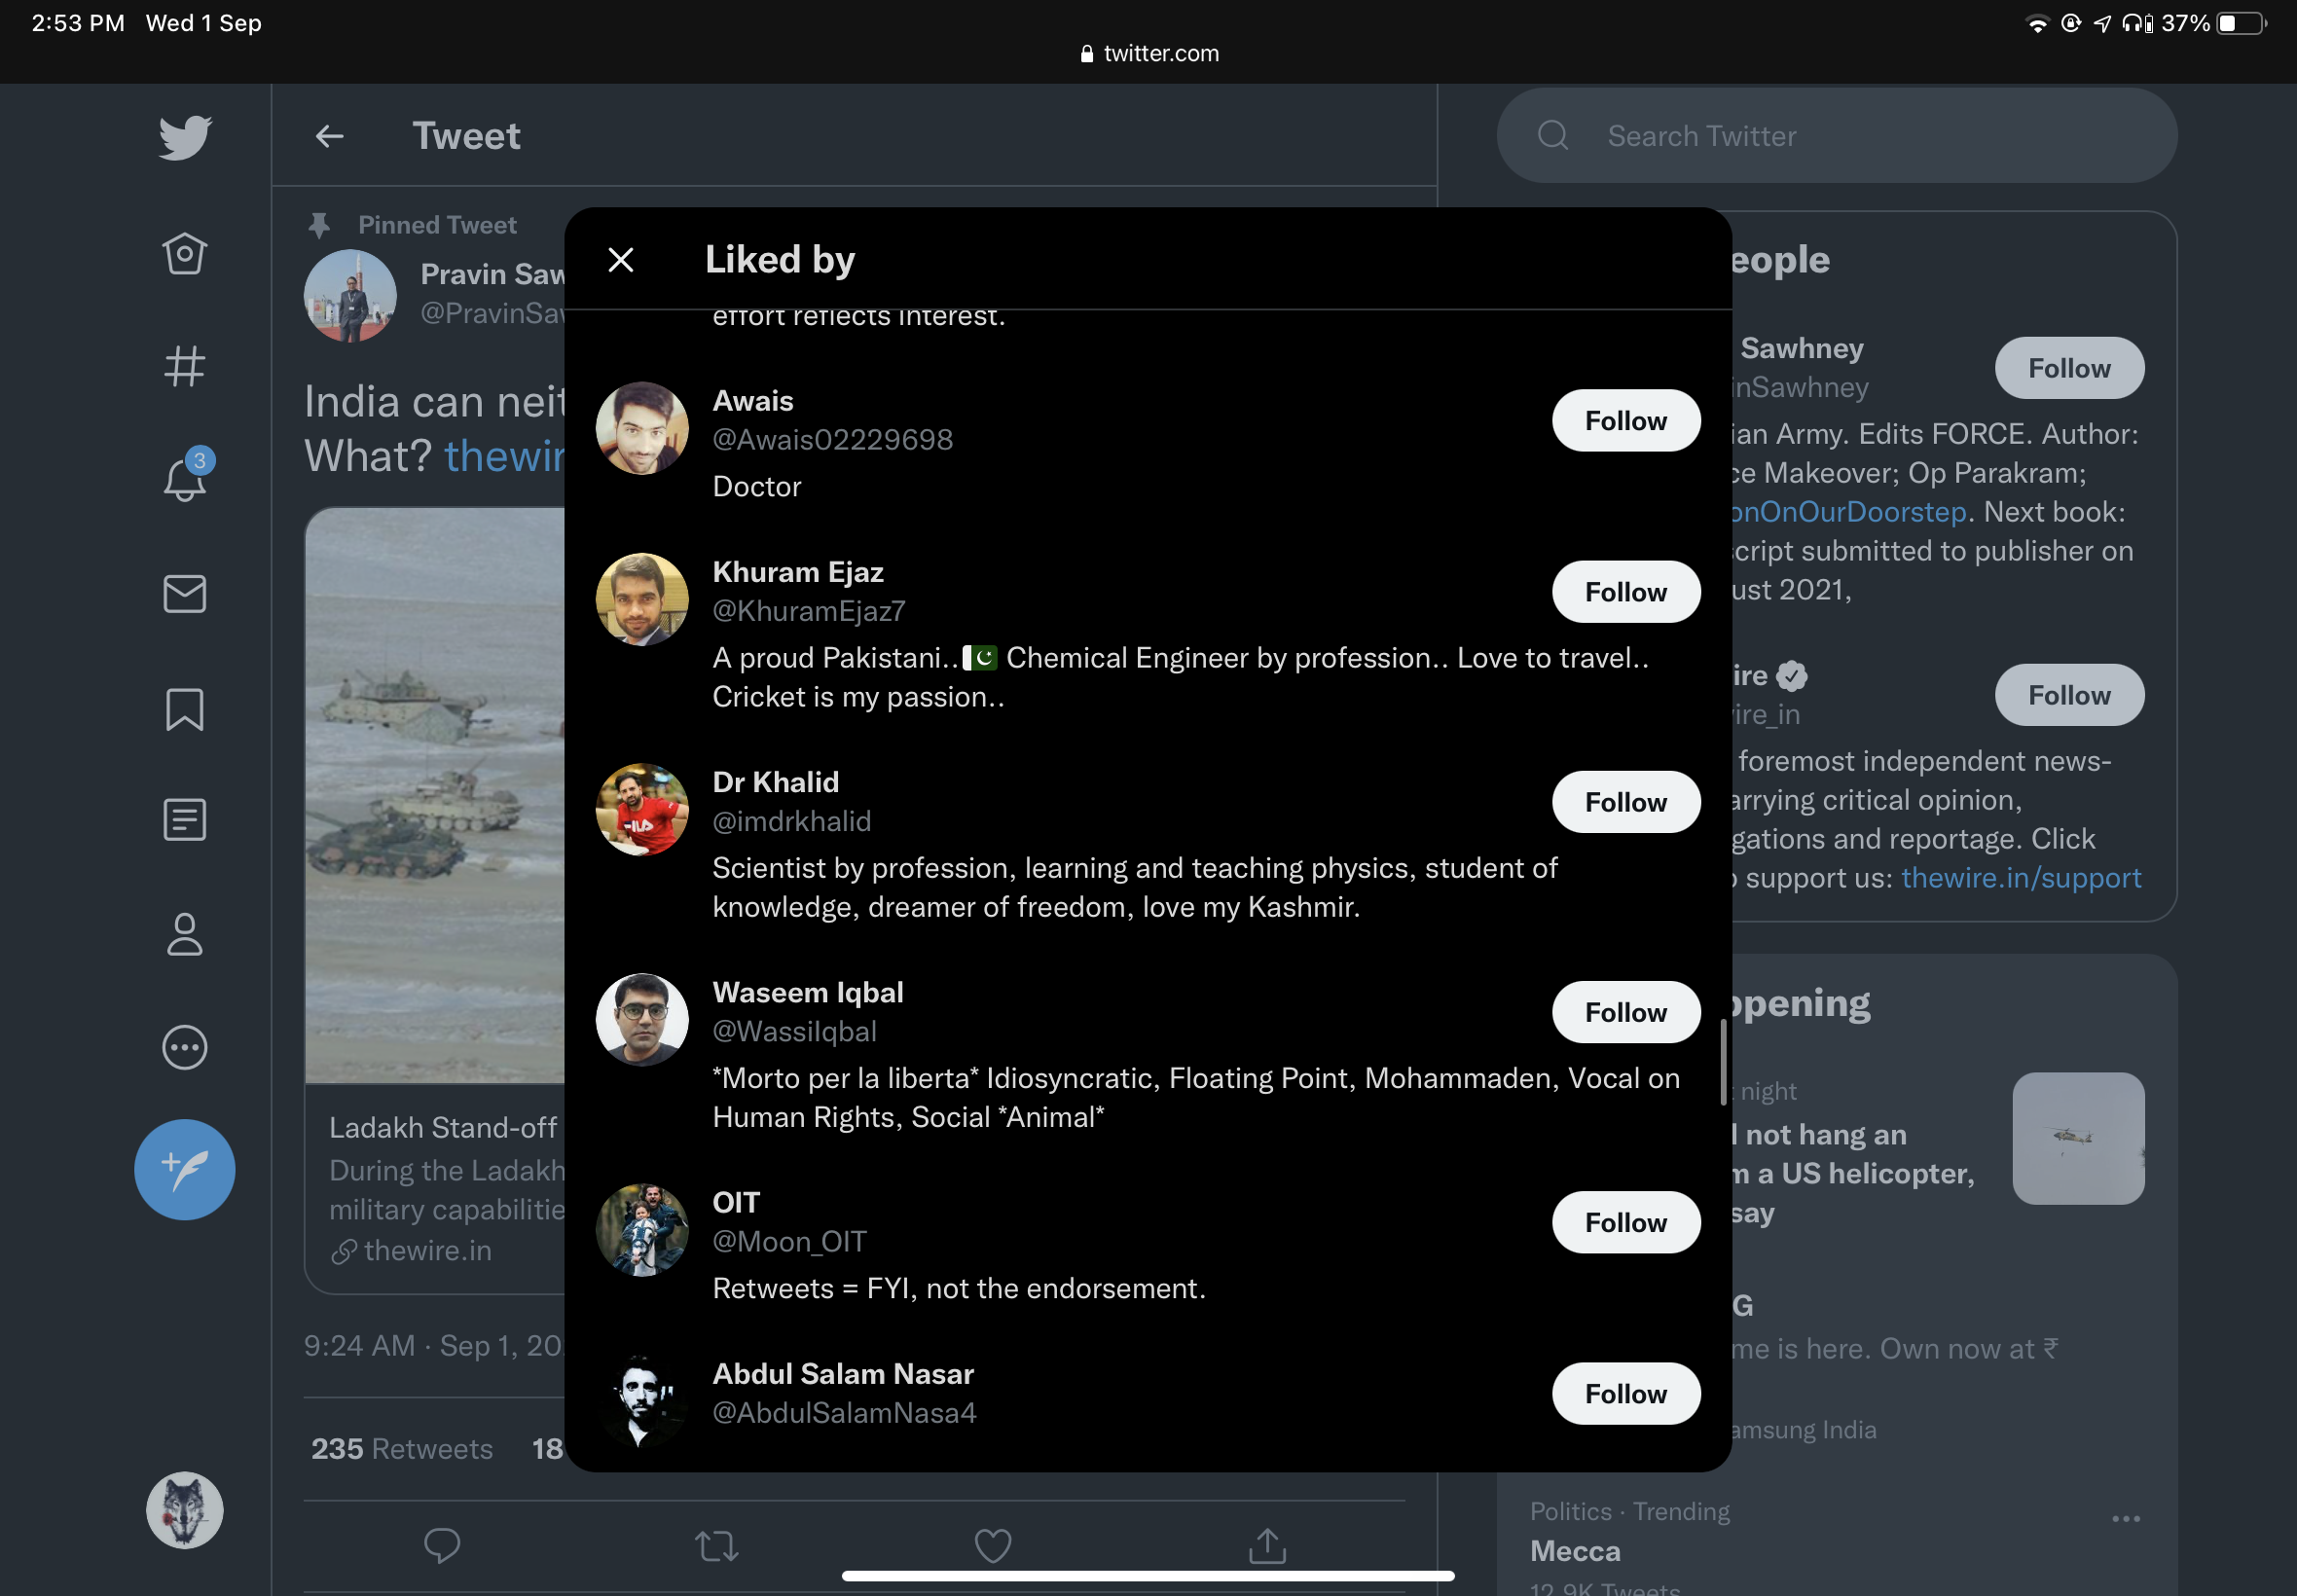
Task: Follow Abdul Salam Nasar
Action: coord(1626,1393)
